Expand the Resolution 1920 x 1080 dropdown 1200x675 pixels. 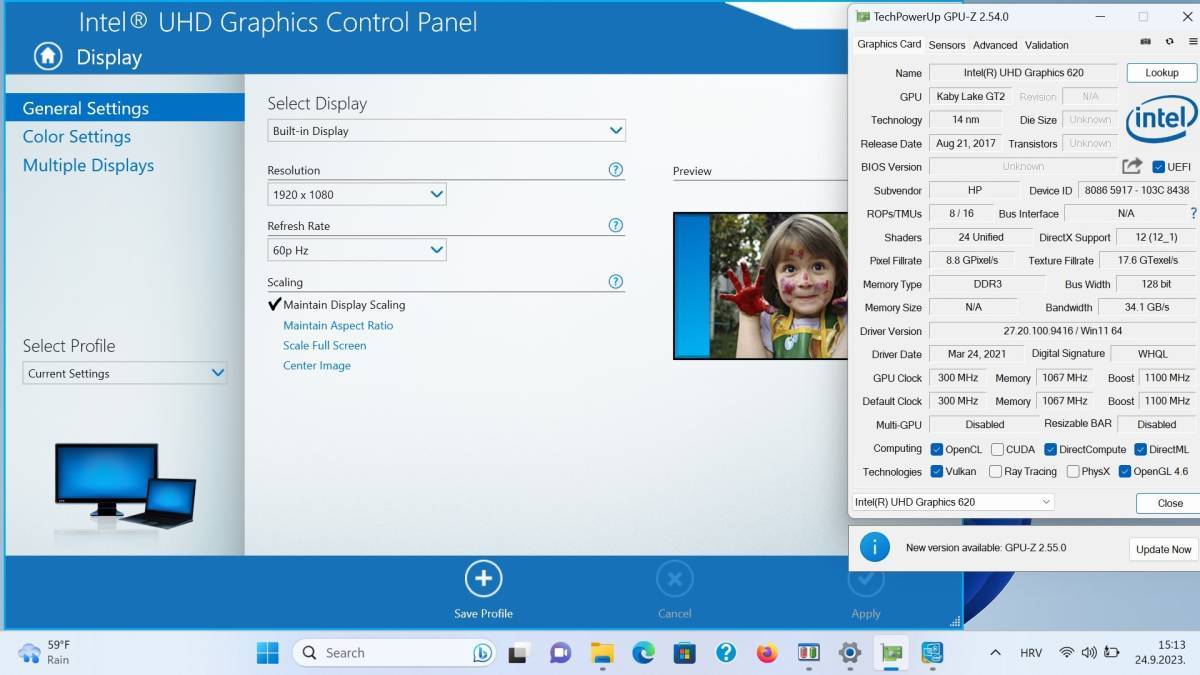coord(357,194)
